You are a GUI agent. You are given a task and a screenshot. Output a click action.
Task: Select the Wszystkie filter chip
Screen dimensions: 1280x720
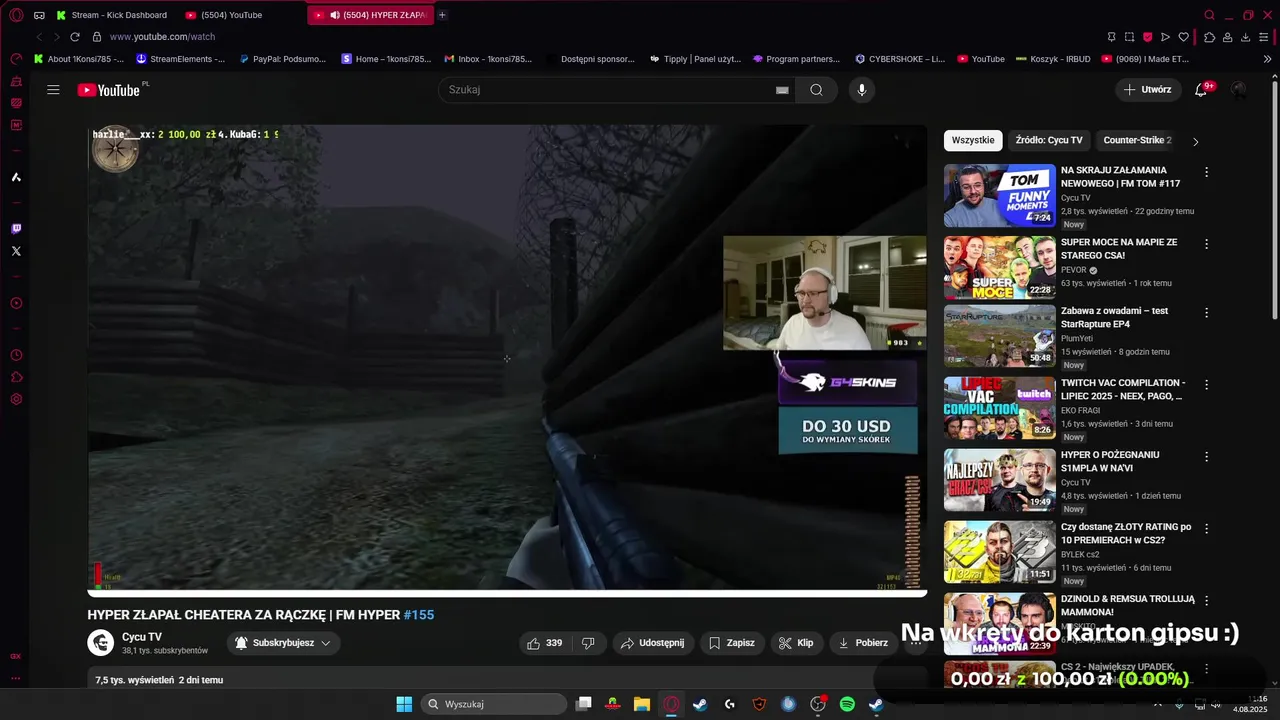tap(973, 141)
